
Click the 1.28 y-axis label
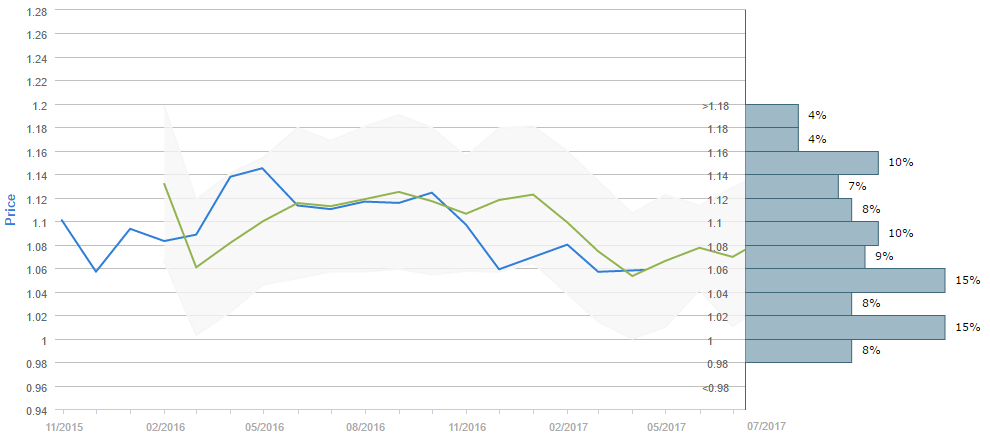(x=34, y=12)
